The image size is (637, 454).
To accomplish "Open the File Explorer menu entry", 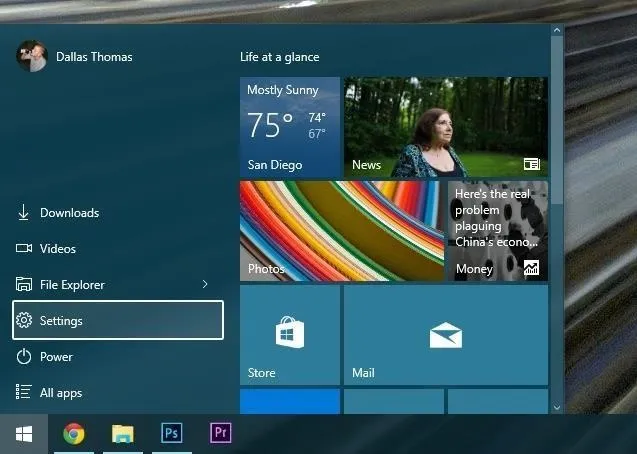I will (118, 284).
